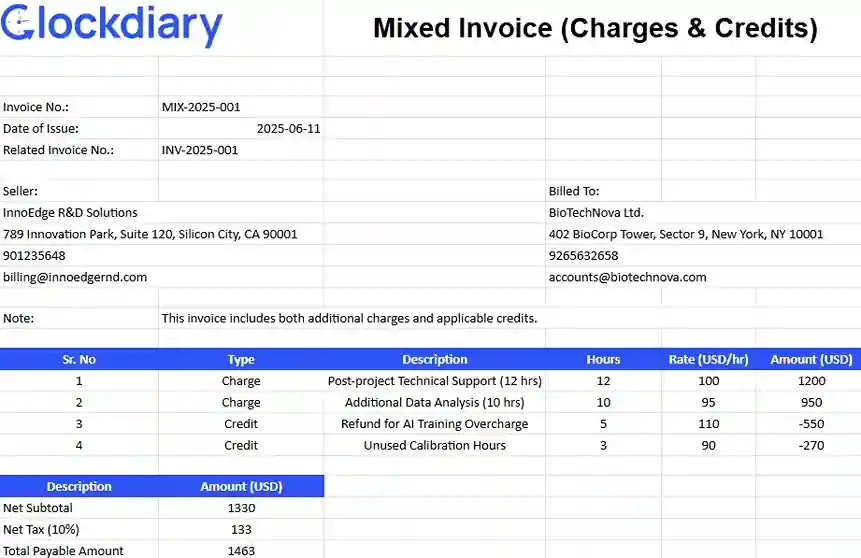Select hours value 12
The image size is (861, 558).
coord(603,381)
